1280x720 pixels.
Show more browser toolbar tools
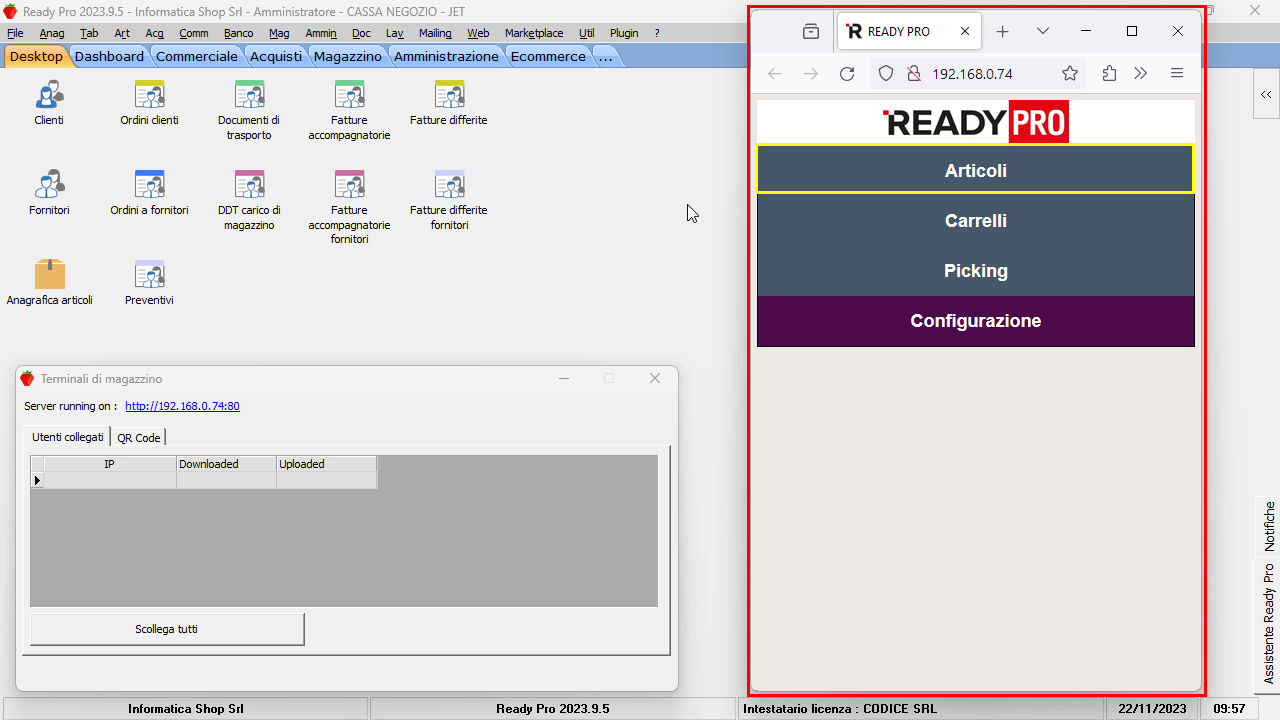1141,73
